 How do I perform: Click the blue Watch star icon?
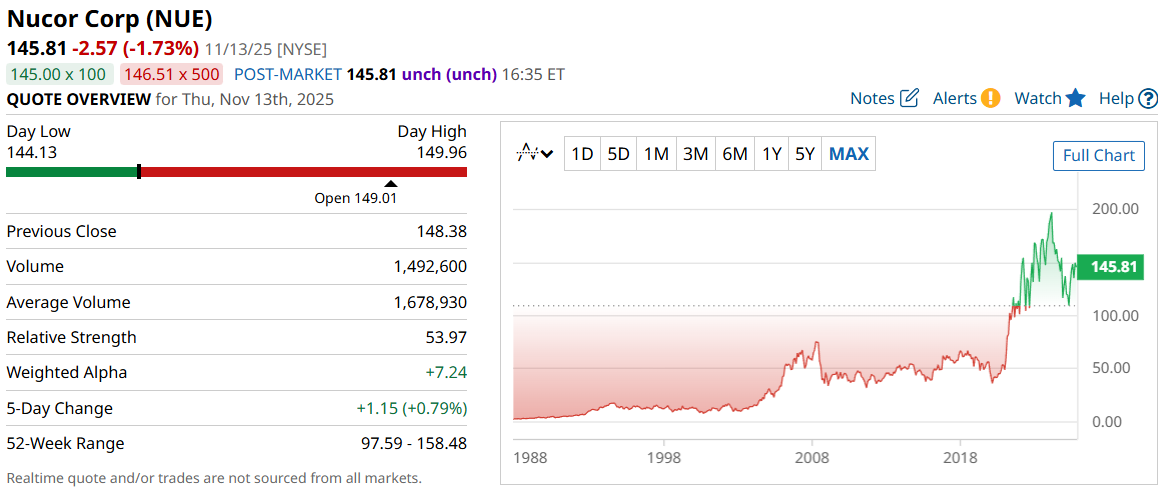pos(1075,98)
